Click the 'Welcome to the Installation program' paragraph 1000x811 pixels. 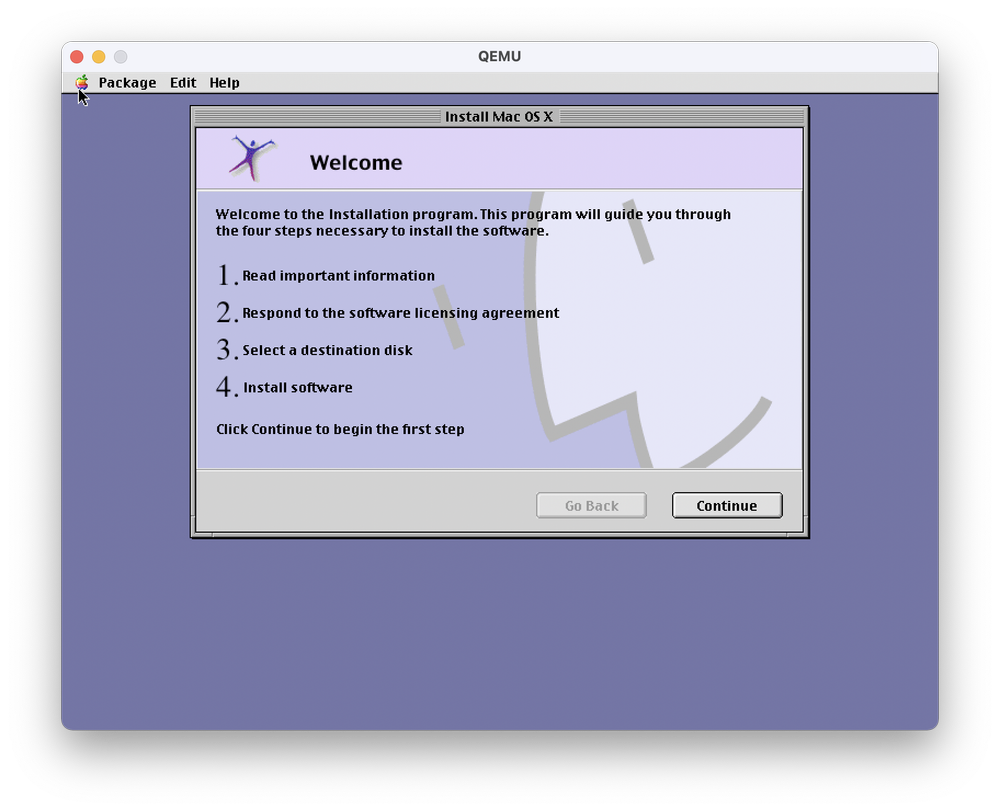tap(473, 223)
